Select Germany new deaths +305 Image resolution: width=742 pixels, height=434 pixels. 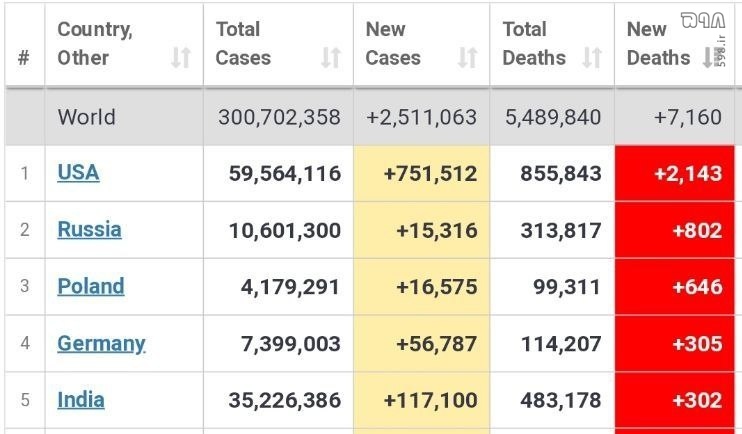[698, 344]
